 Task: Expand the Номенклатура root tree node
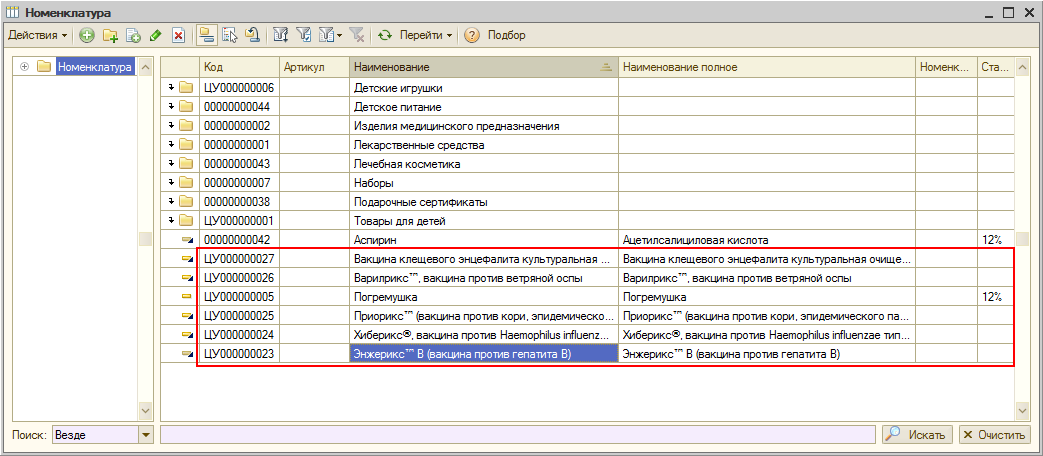click(x=25, y=68)
